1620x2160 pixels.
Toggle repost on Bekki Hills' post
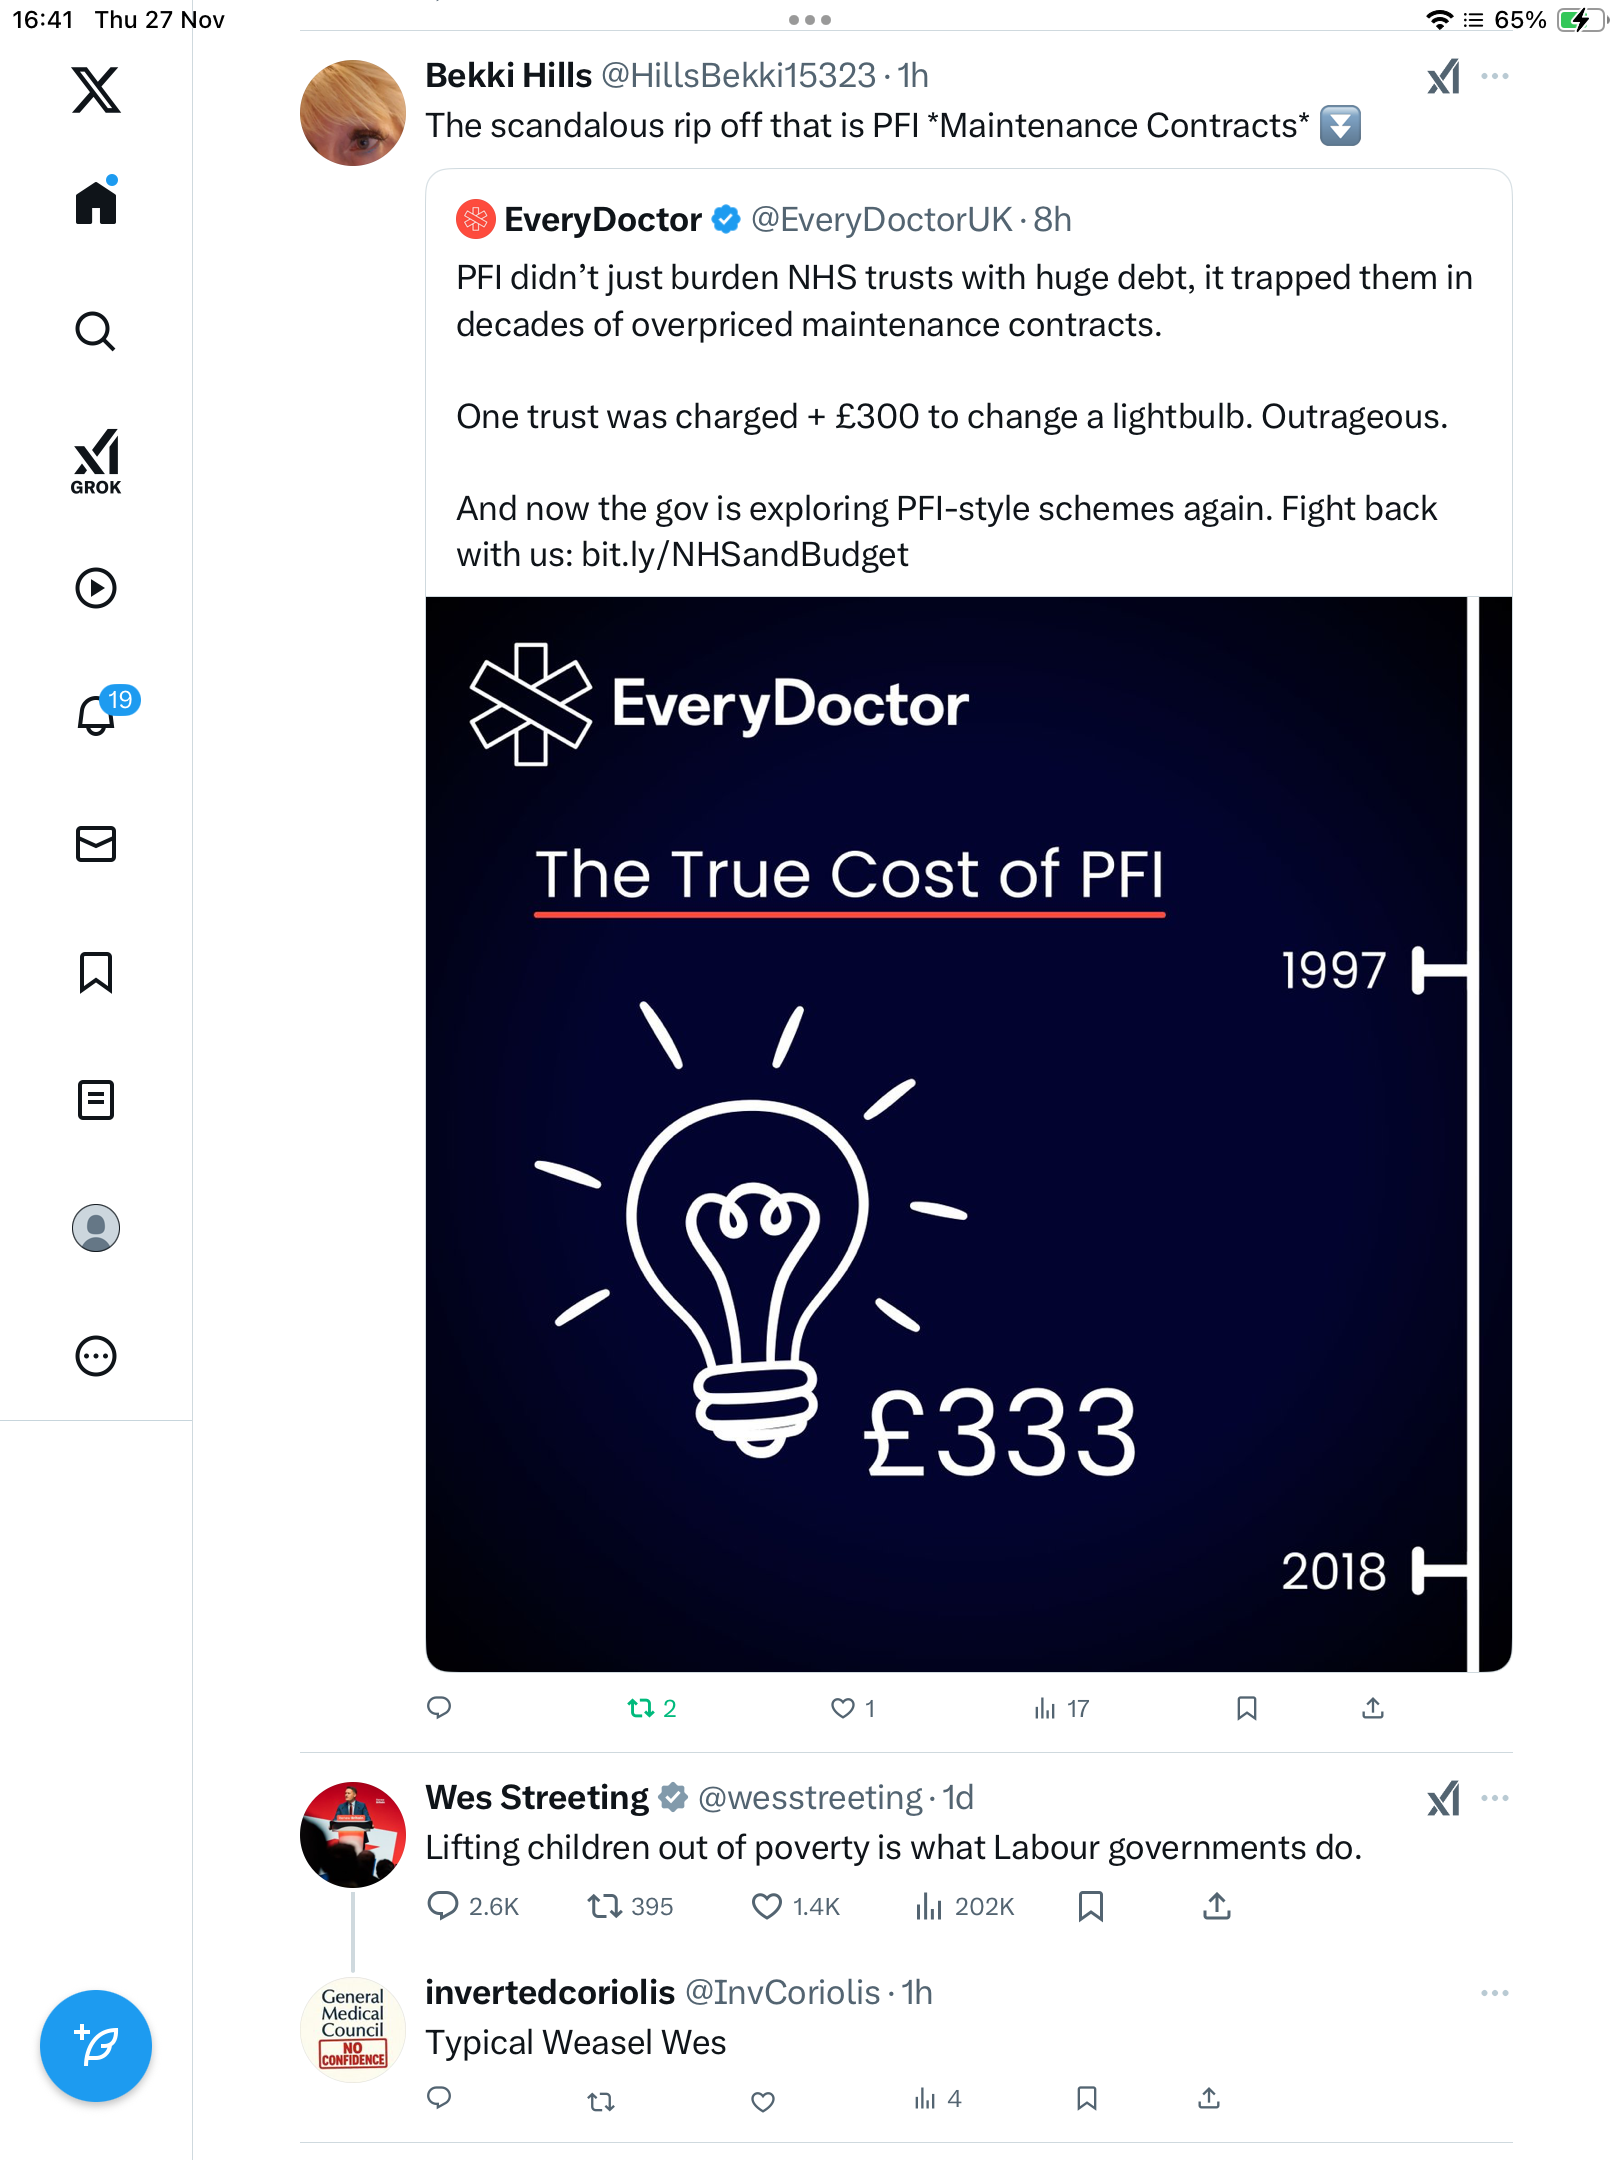click(x=641, y=1708)
